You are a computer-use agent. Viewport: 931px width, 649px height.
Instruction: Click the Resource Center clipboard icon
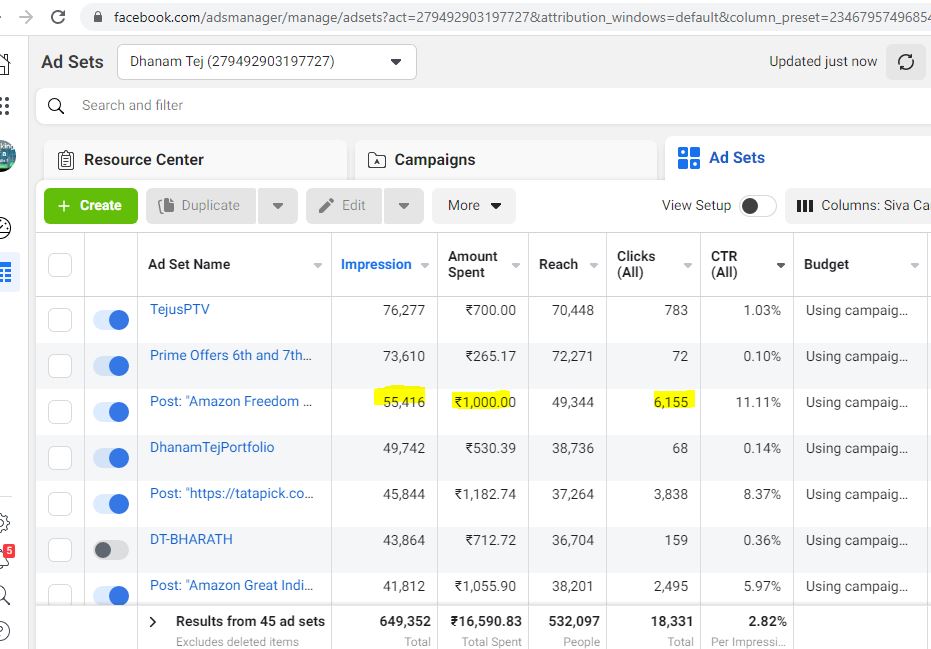click(x=65, y=160)
